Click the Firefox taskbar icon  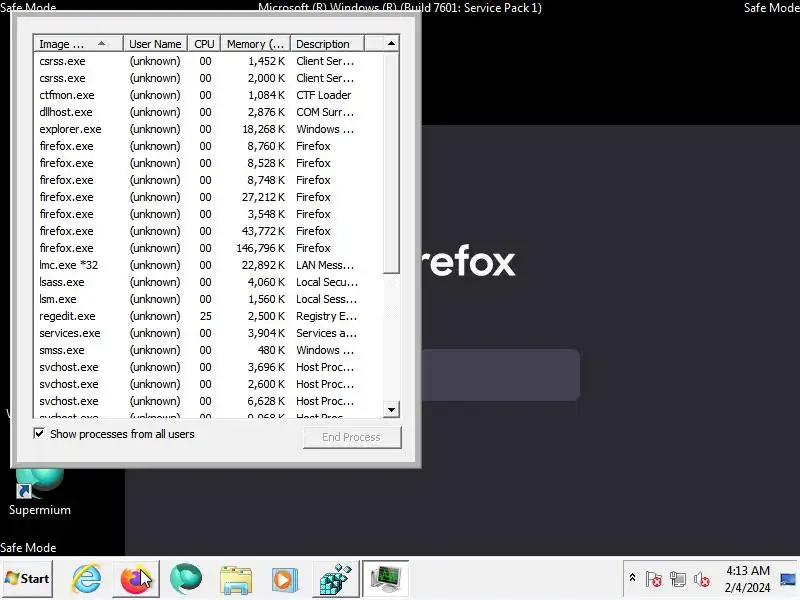[x=136, y=579]
